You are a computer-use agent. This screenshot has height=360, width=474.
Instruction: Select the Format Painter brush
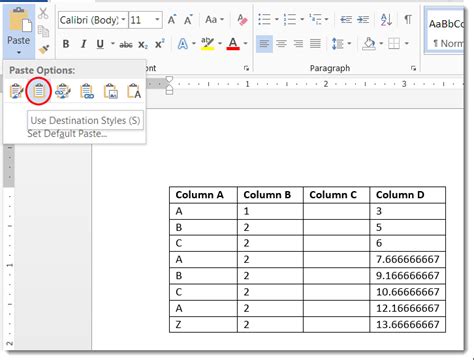(44, 49)
